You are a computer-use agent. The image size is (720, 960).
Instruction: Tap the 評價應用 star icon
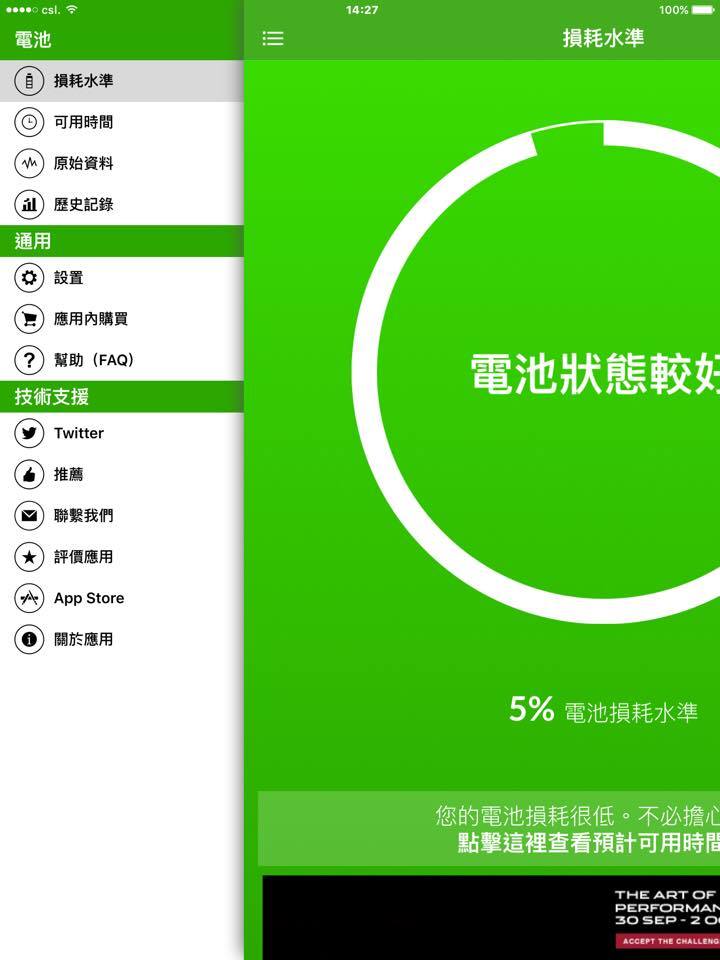(29, 557)
